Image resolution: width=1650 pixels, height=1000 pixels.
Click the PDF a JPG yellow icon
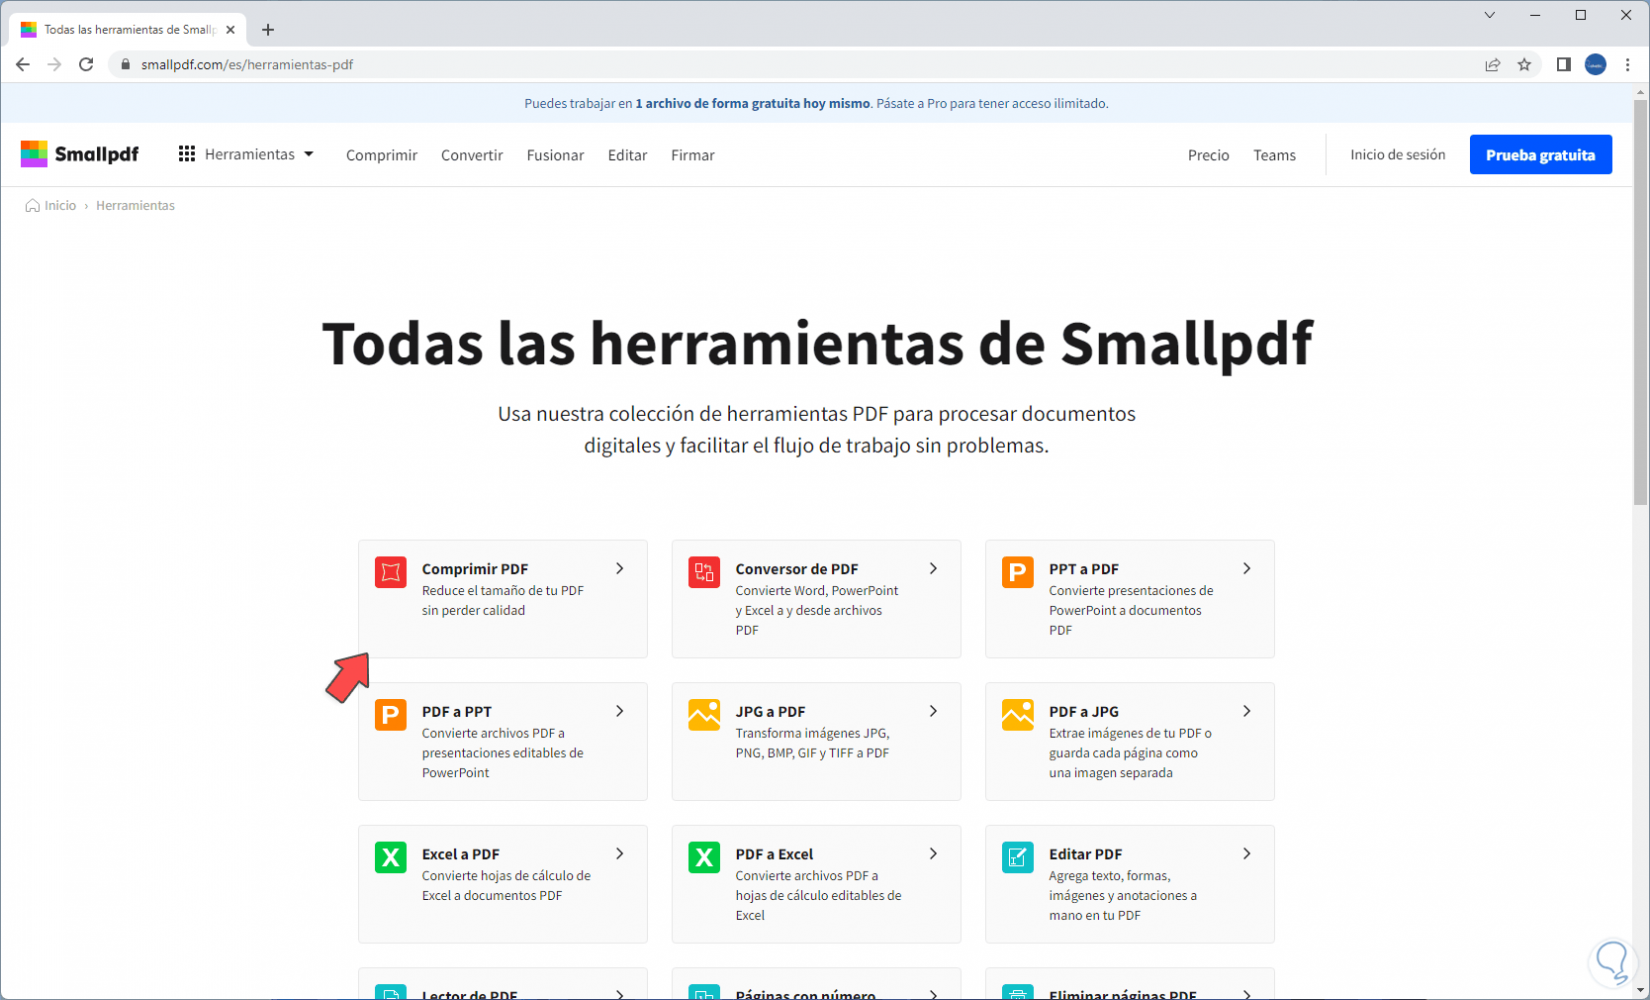click(1018, 715)
